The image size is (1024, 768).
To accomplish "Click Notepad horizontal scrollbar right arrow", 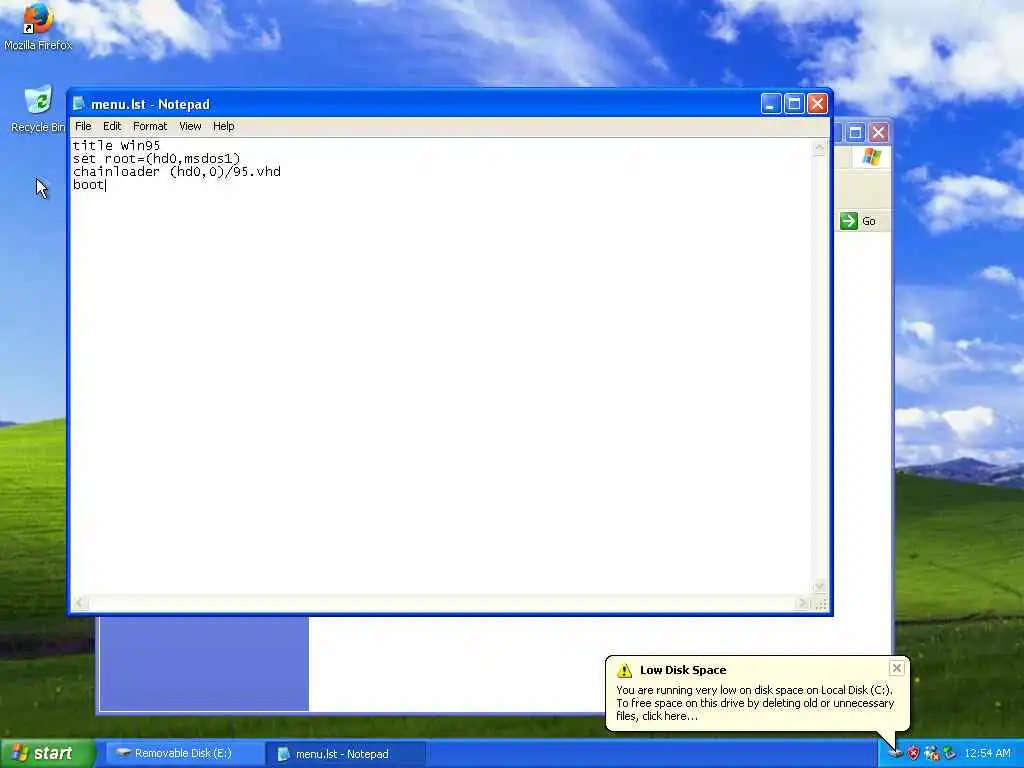I will (803, 603).
